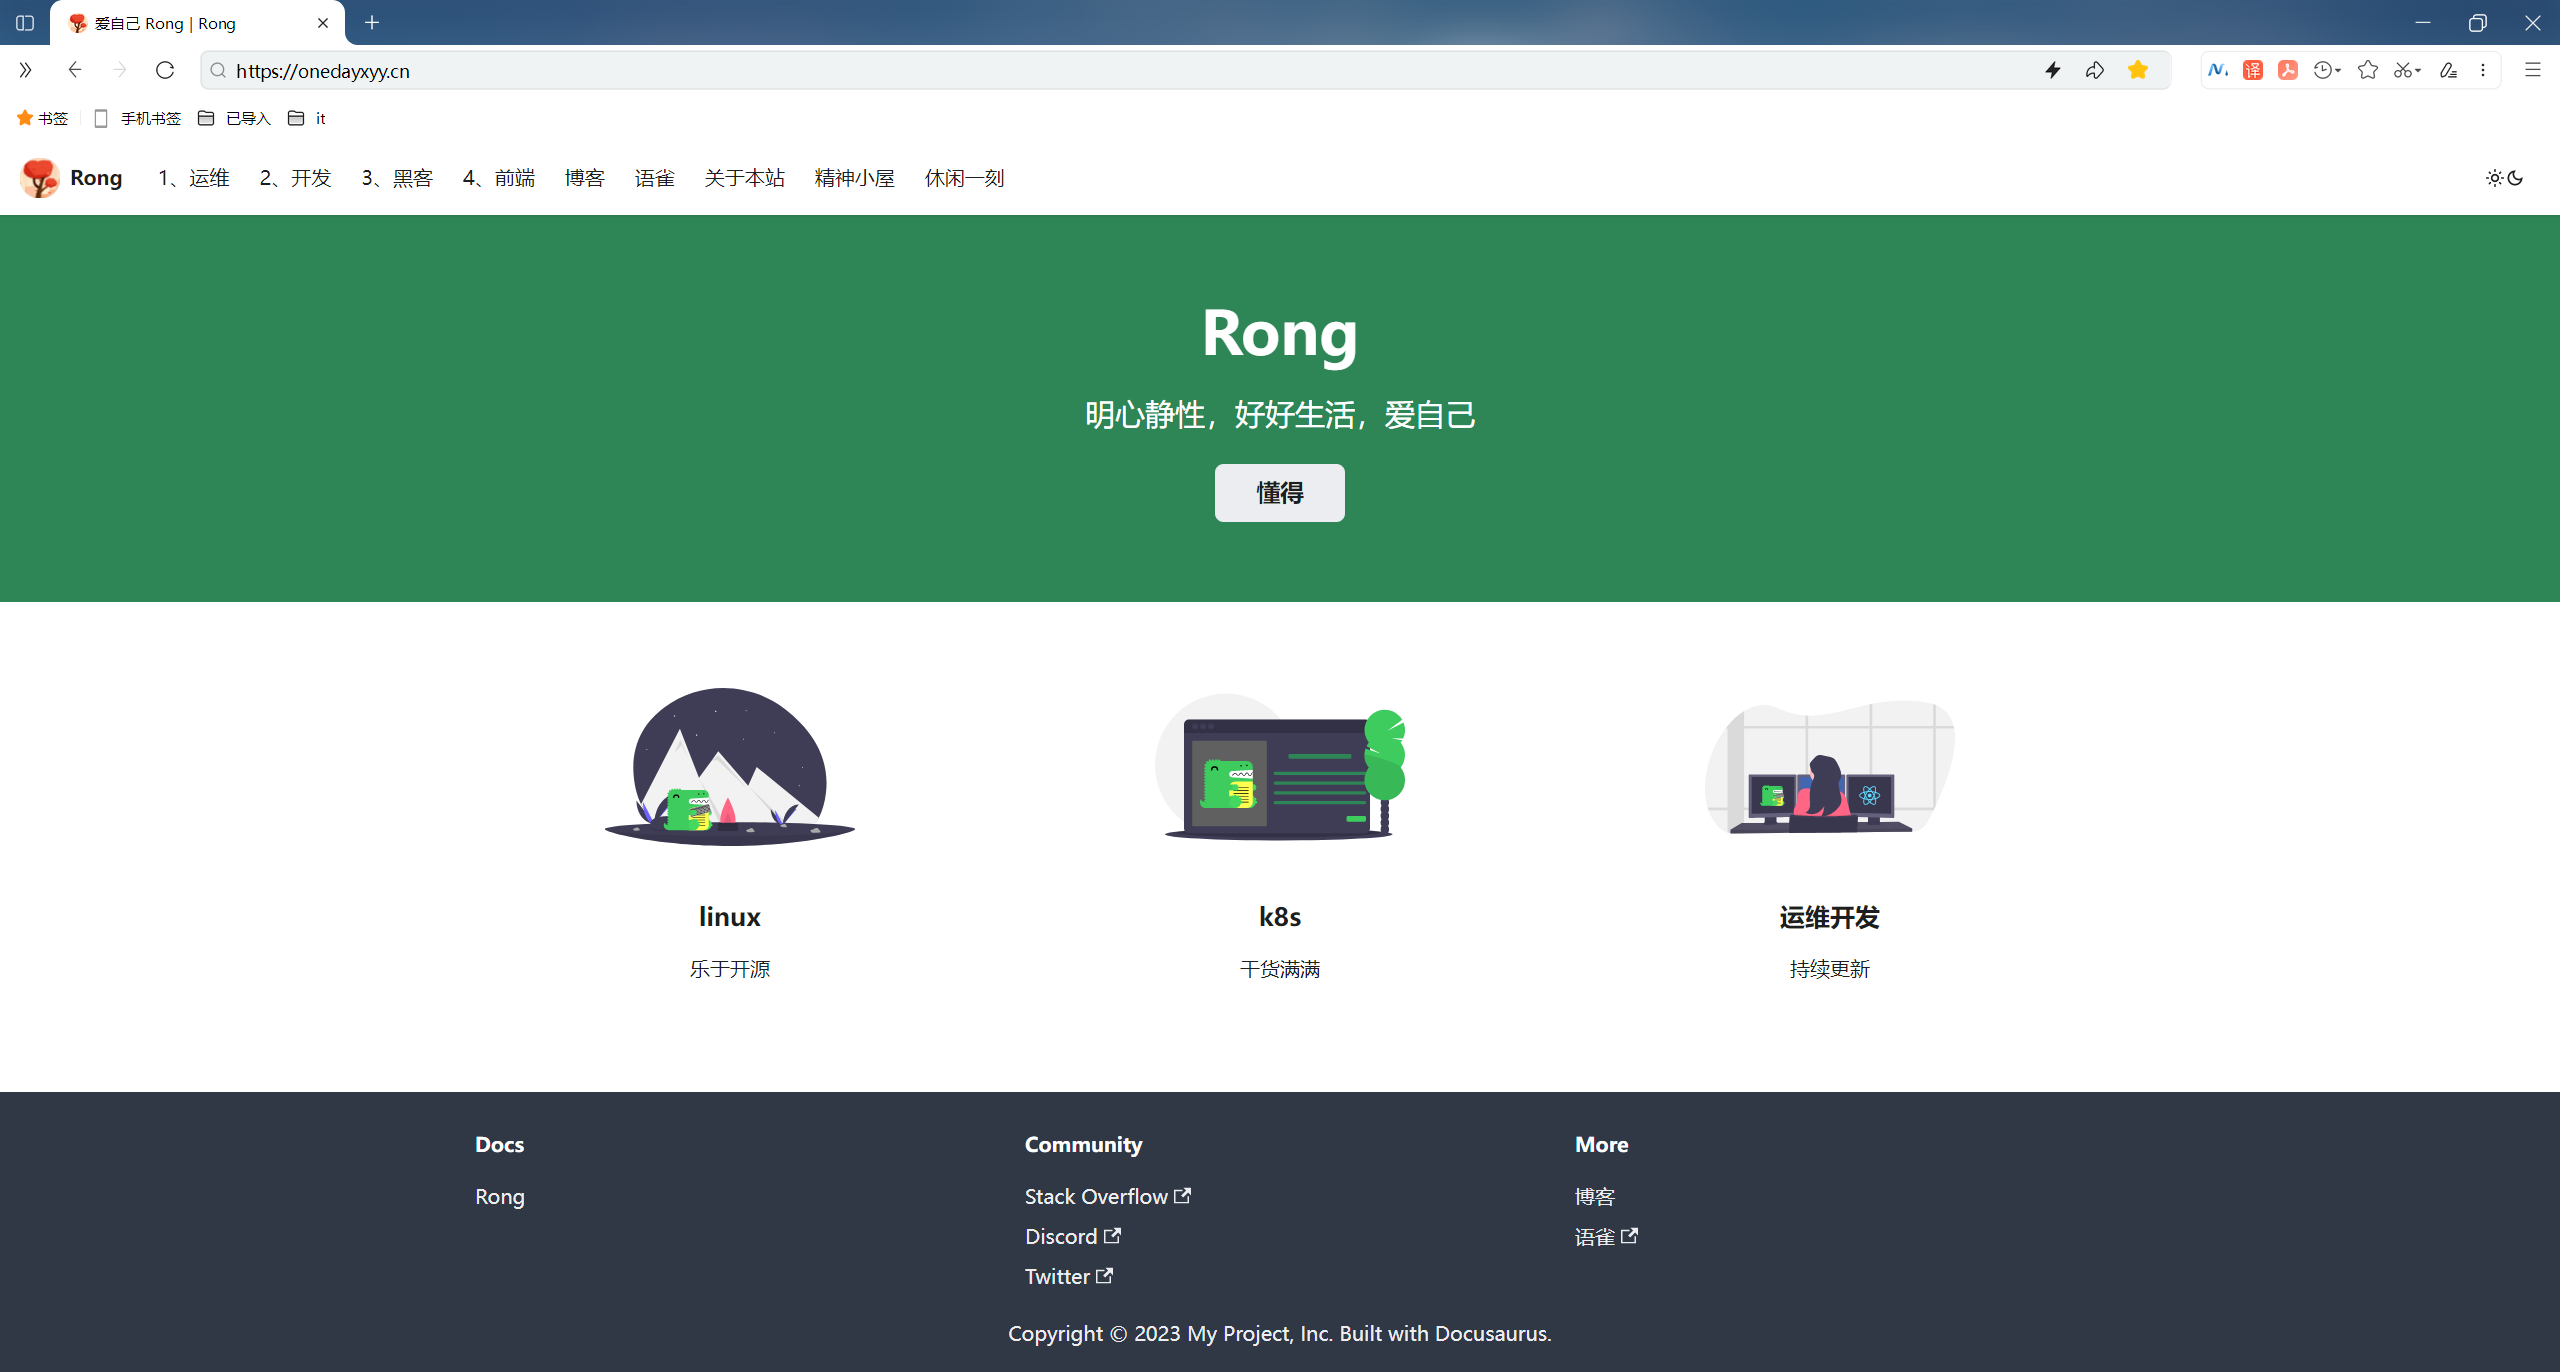Expand the double-chevron toolbar expander
The width and height of the screenshot is (2560, 1372).
(25, 70)
